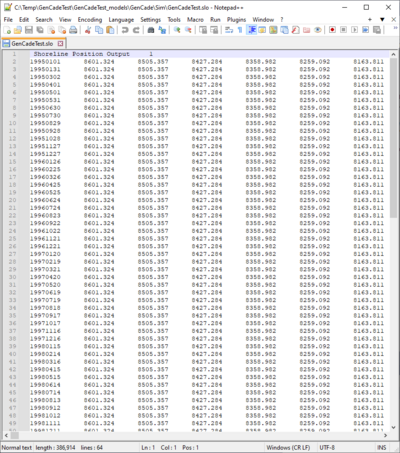Click the Print toolbar icon
This screenshot has width=400, height=453.
coord(73,30)
